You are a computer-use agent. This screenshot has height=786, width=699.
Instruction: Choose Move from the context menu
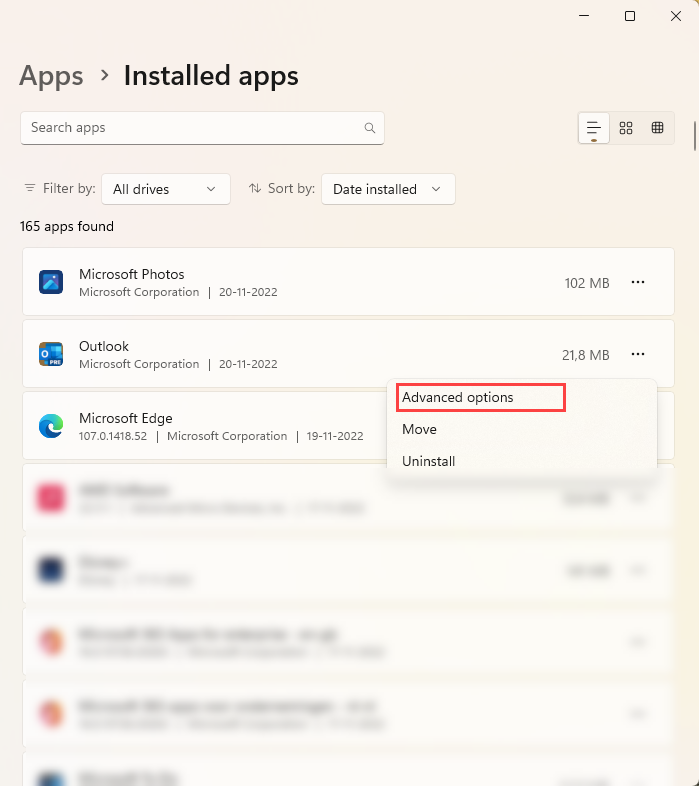pos(419,430)
